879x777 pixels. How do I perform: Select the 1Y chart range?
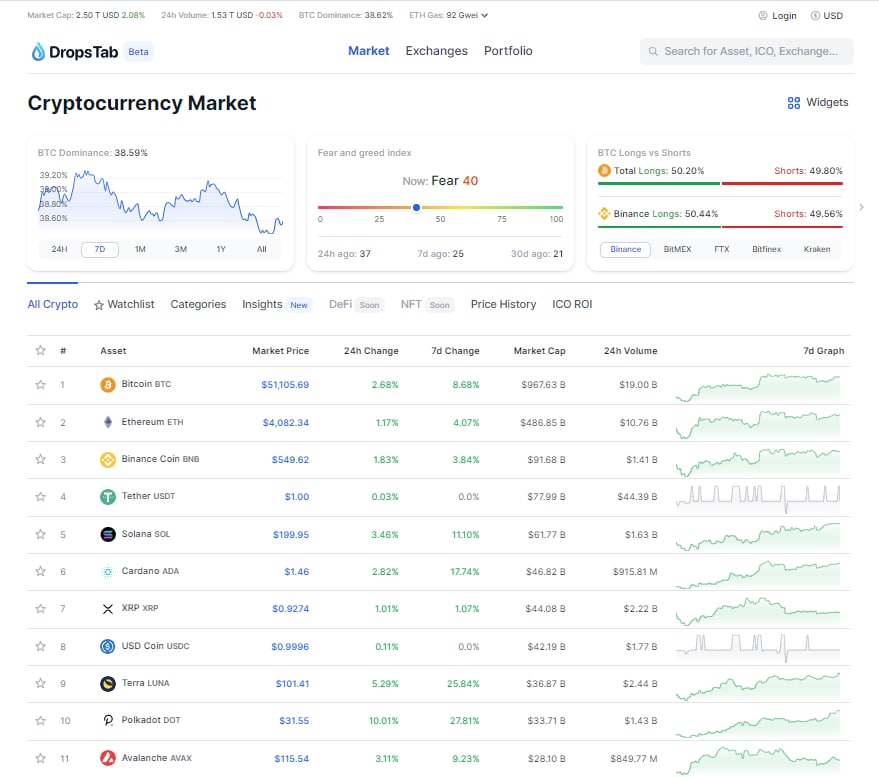tap(221, 249)
